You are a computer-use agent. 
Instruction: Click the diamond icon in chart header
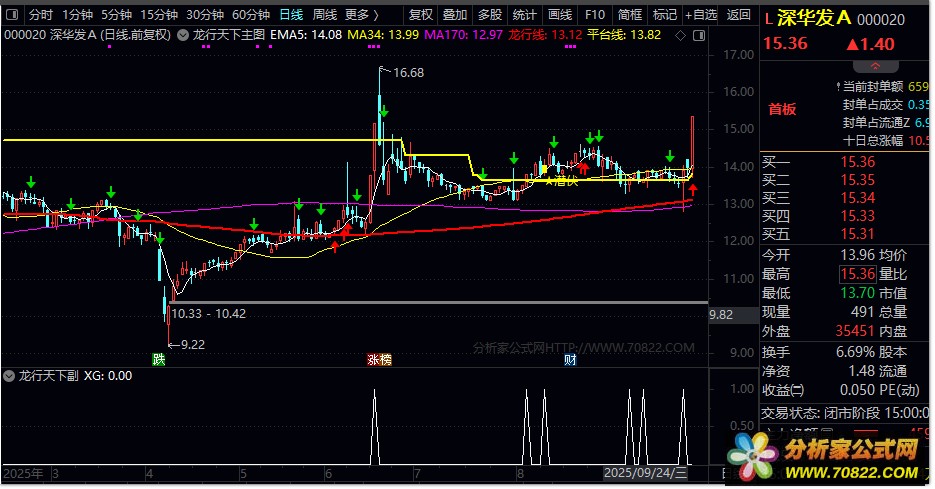(680, 36)
